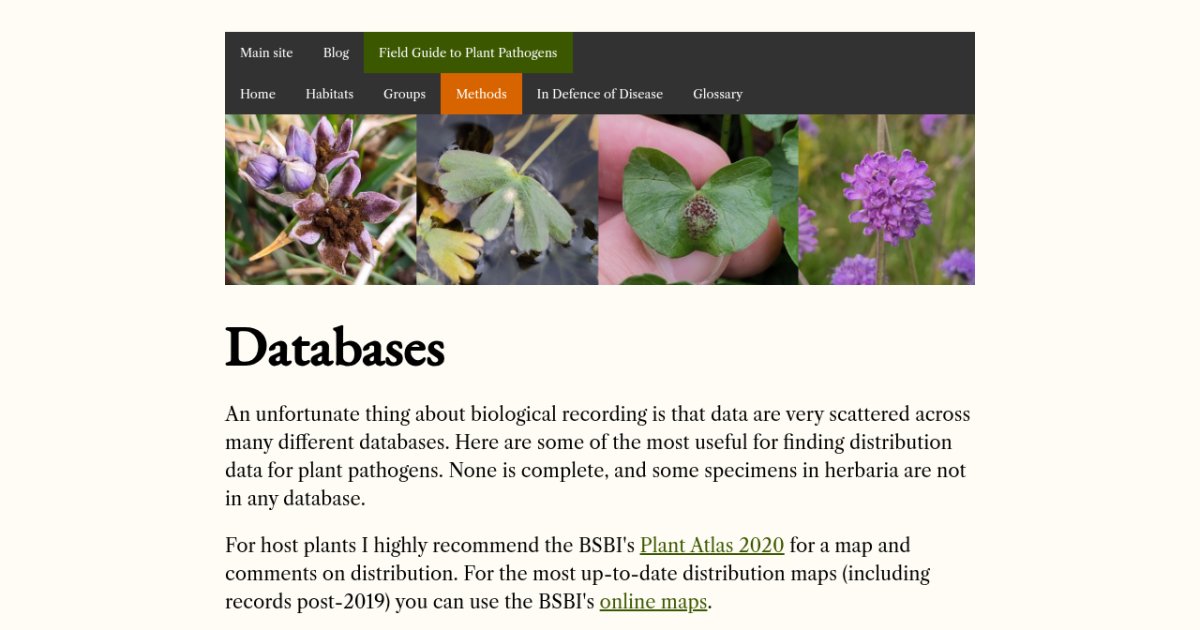
Task: Browse the Groups page
Action: pos(404,94)
